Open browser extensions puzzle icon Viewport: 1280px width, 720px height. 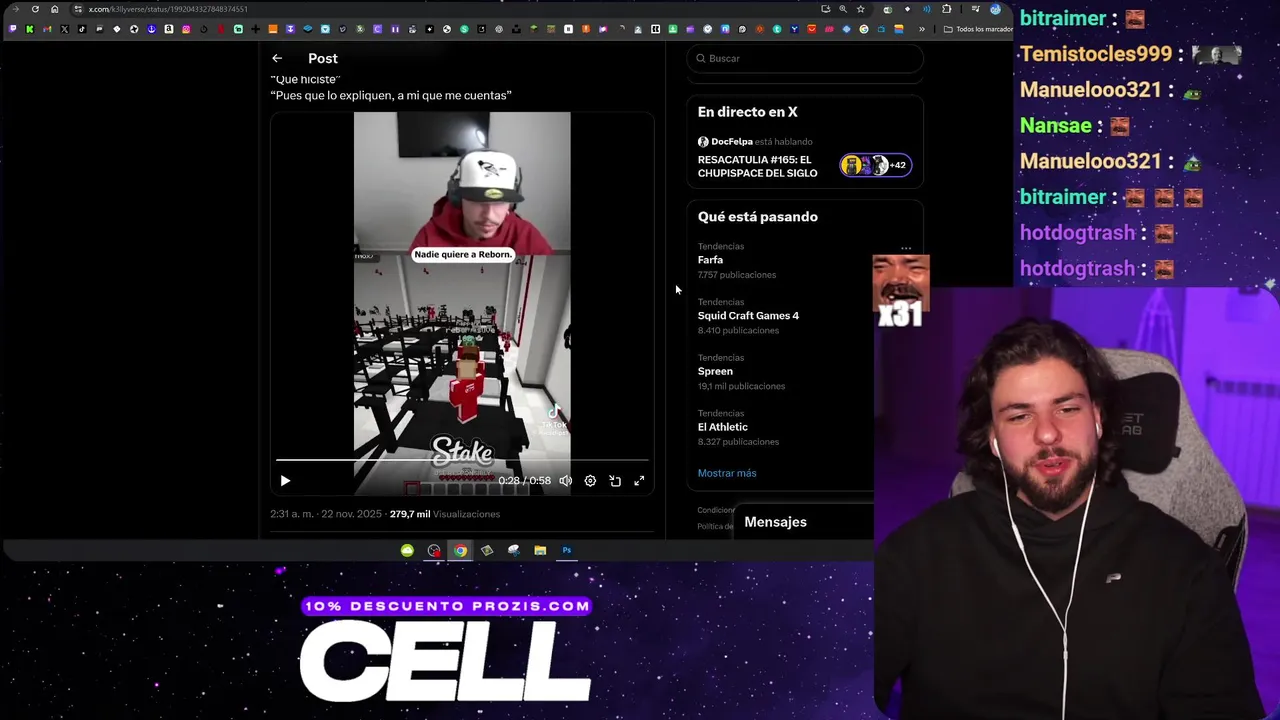(946, 9)
